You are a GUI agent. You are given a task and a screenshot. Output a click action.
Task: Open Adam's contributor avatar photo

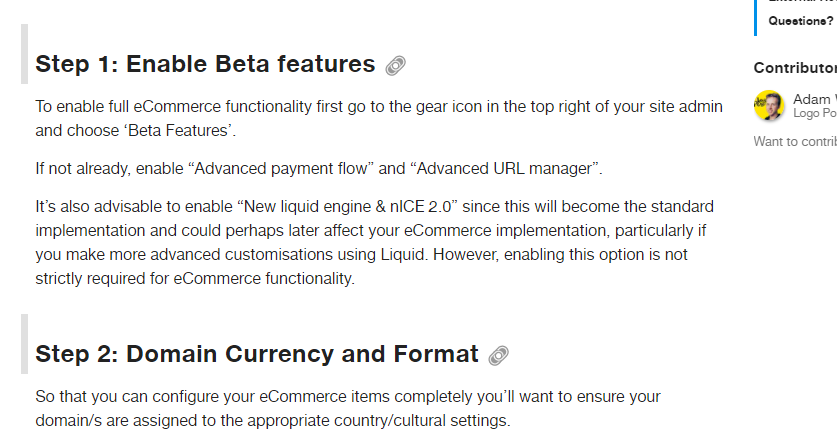pyautogui.click(x=769, y=105)
